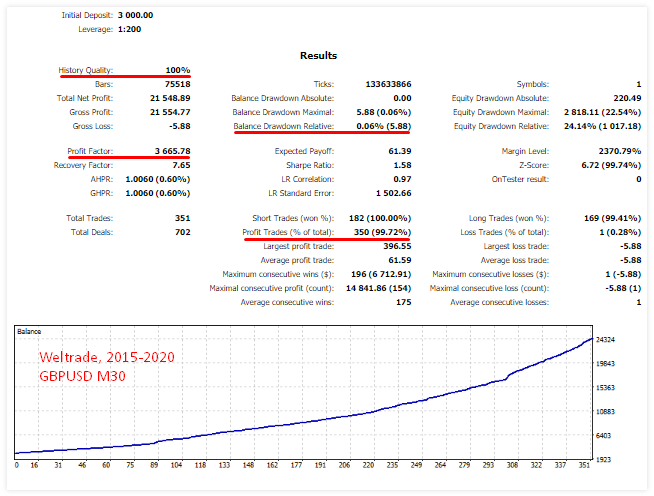
Task: Click the Largest profit trade value 396.55
Action: coord(397,247)
